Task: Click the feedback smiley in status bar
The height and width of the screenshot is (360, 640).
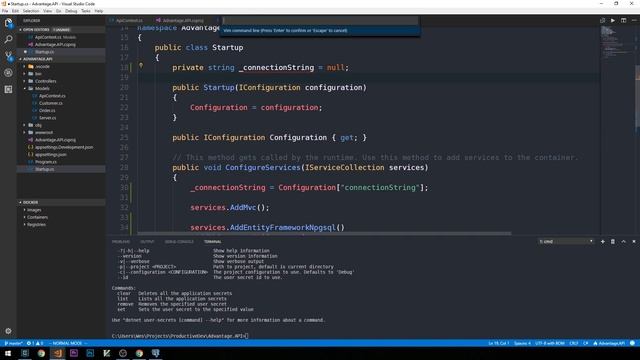Action: coord(632,343)
